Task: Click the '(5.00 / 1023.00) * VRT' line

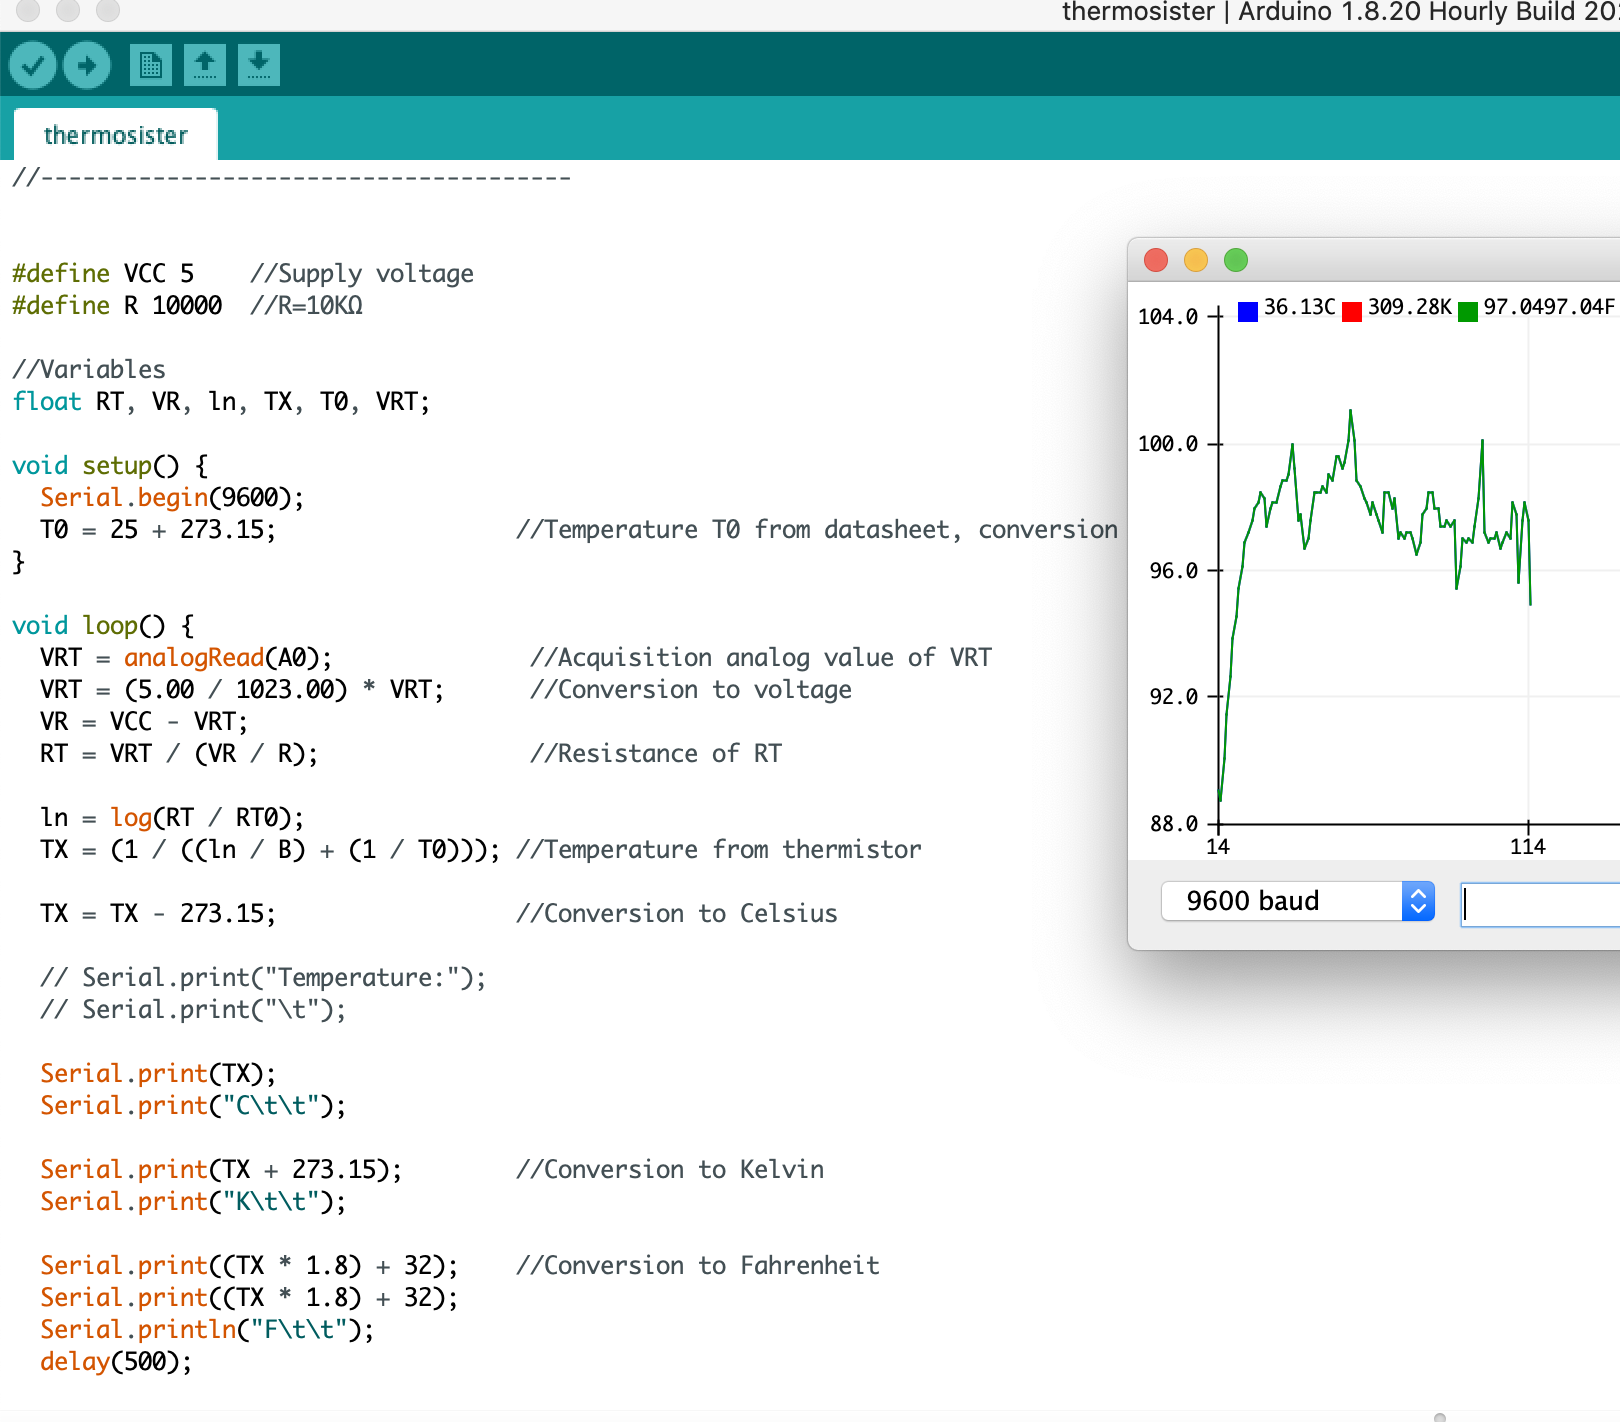Action: click(242, 690)
